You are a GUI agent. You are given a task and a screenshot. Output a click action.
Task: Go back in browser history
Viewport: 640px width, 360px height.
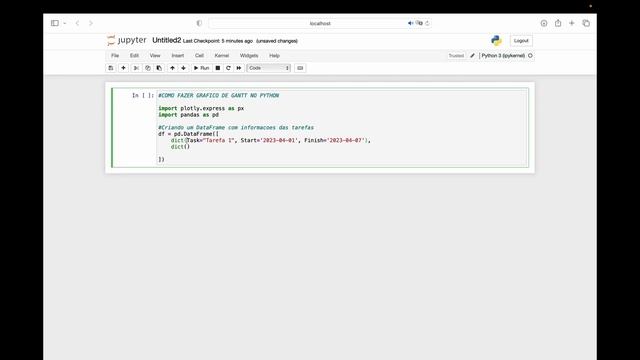pyautogui.click(x=77, y=23)
